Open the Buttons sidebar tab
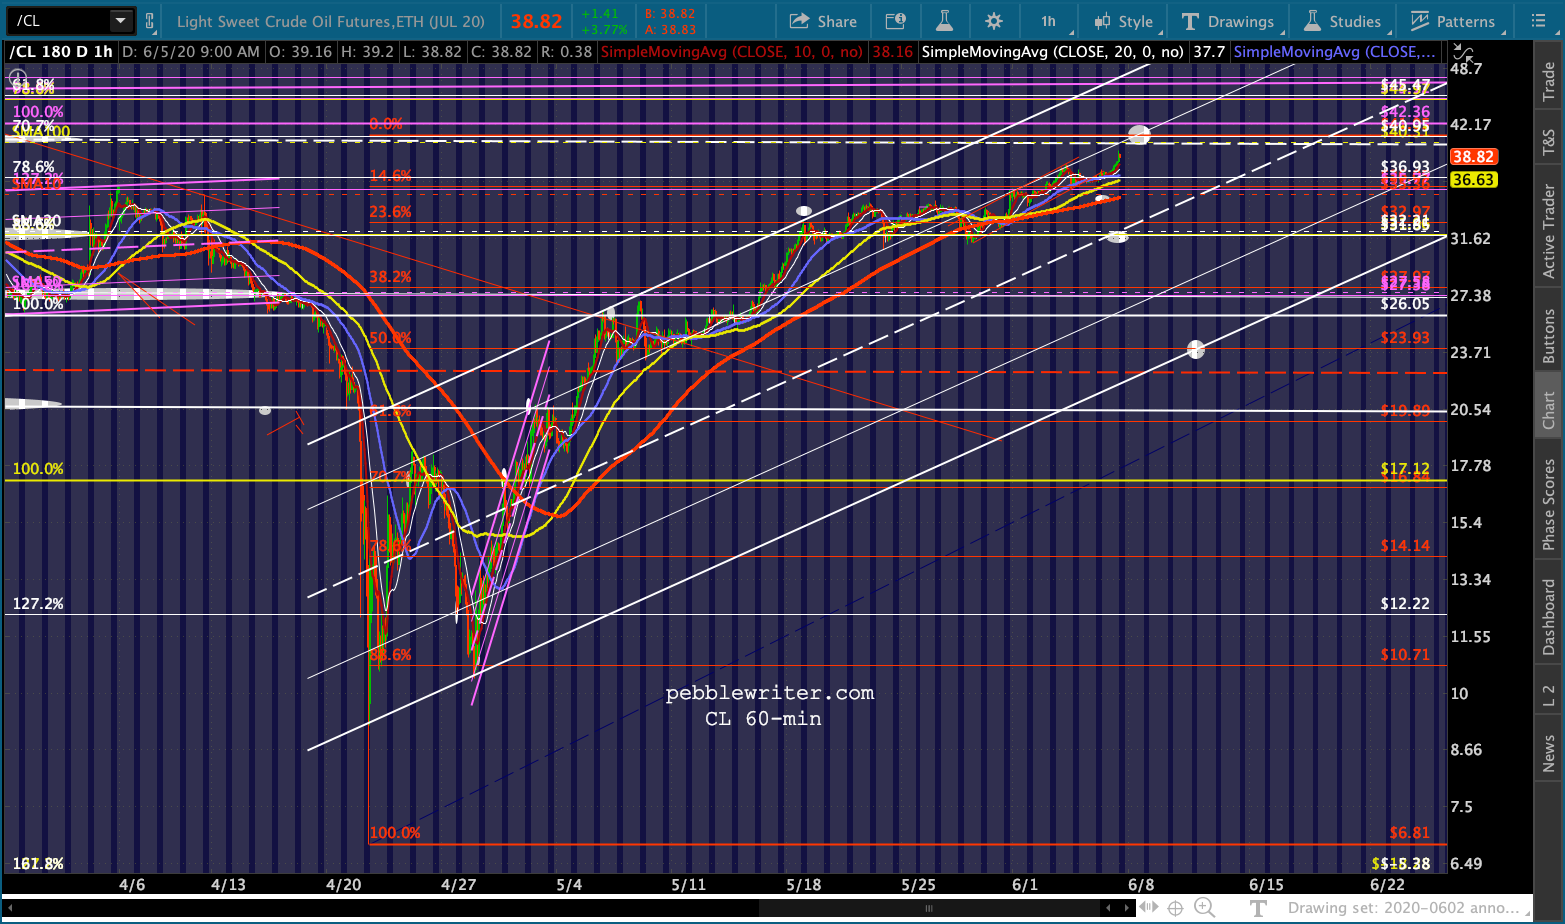 1549,335
